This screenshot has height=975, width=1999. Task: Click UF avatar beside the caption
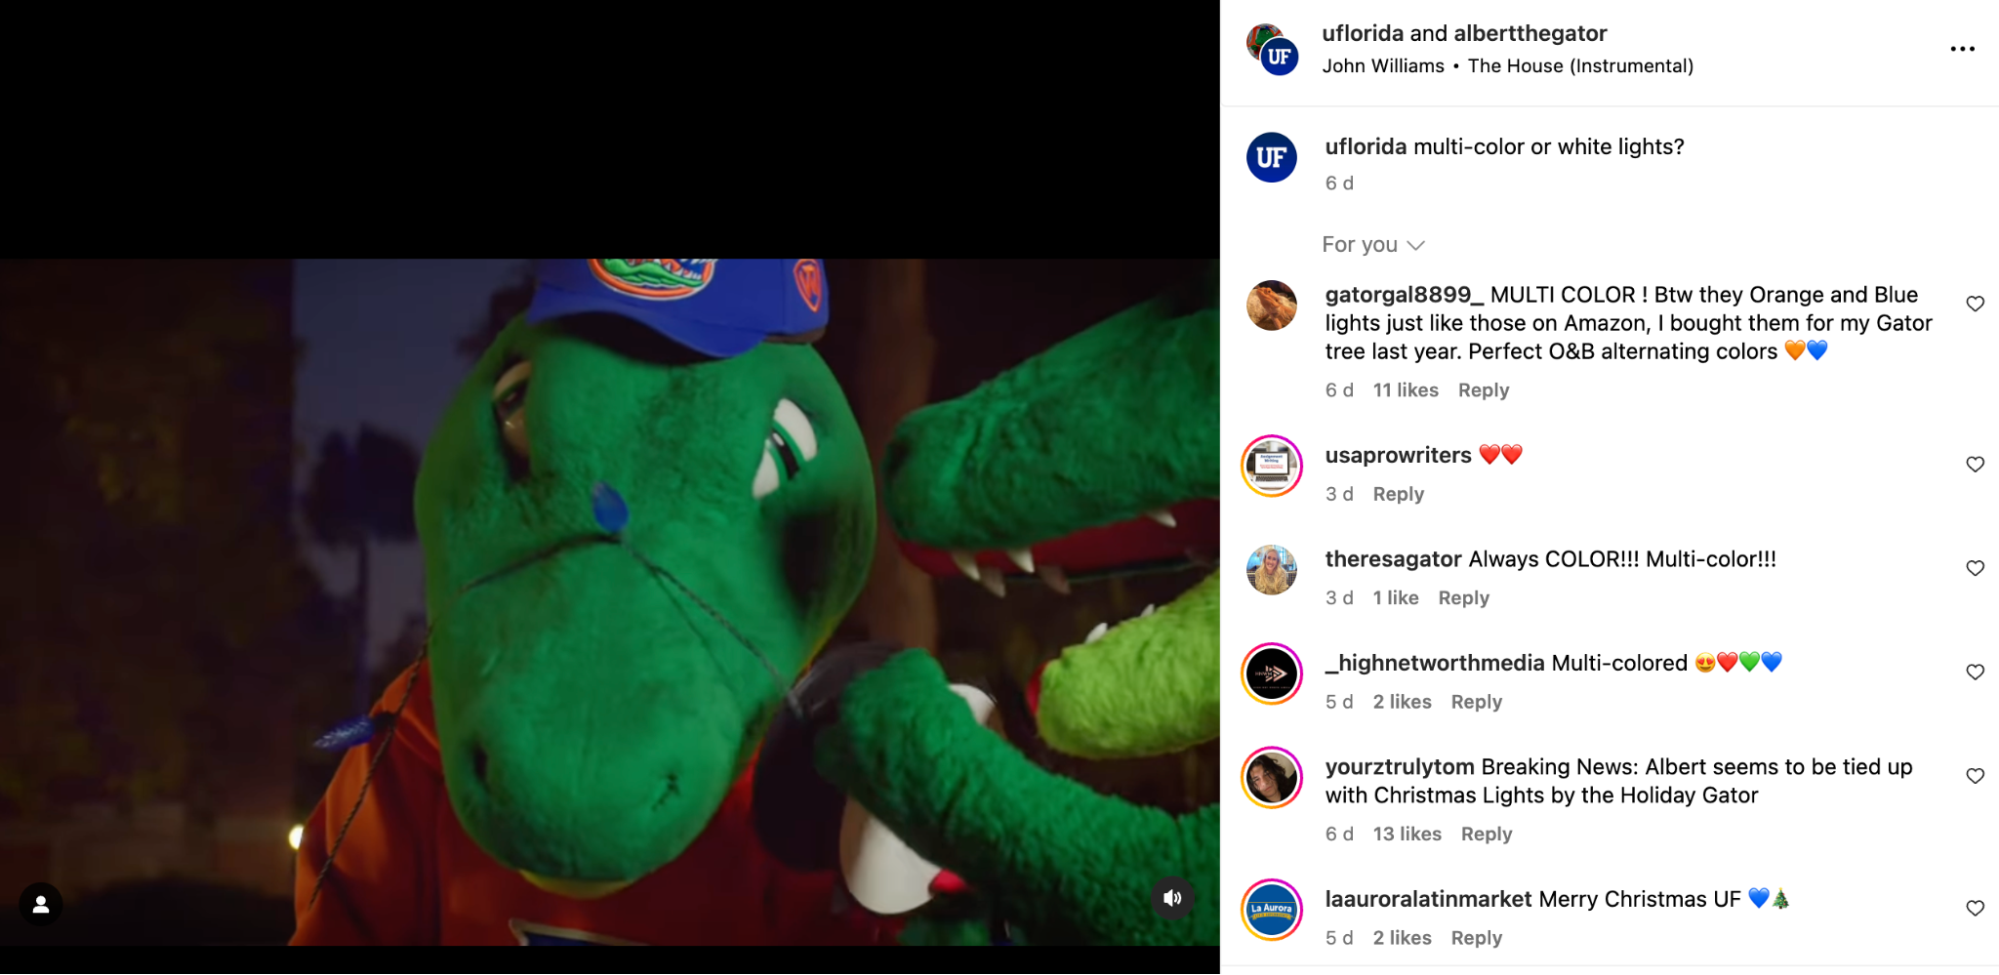(1271, 158)
